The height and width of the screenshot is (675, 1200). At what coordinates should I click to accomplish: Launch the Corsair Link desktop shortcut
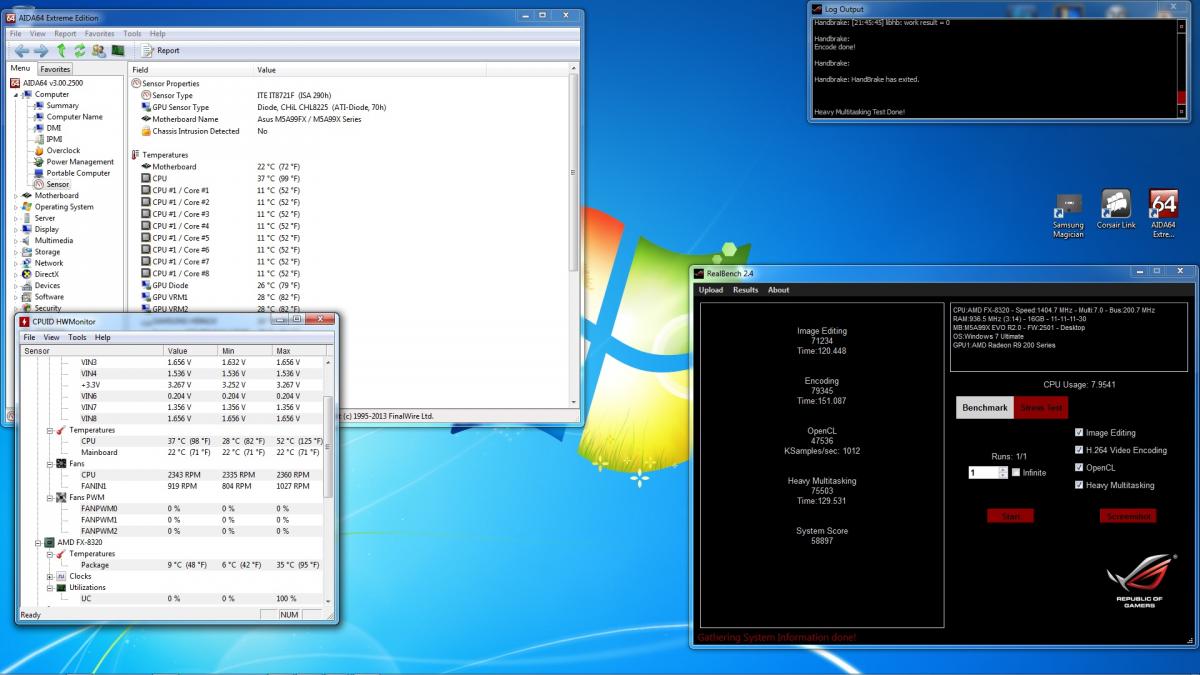click(1116, 210)
